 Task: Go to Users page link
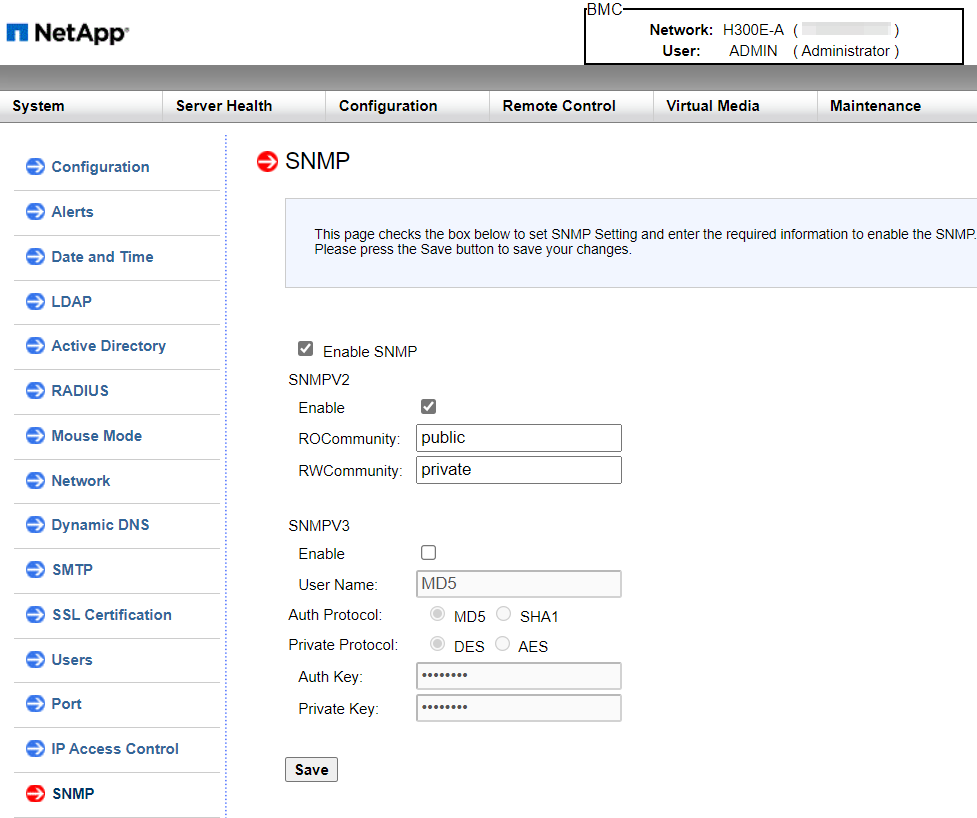72,659
